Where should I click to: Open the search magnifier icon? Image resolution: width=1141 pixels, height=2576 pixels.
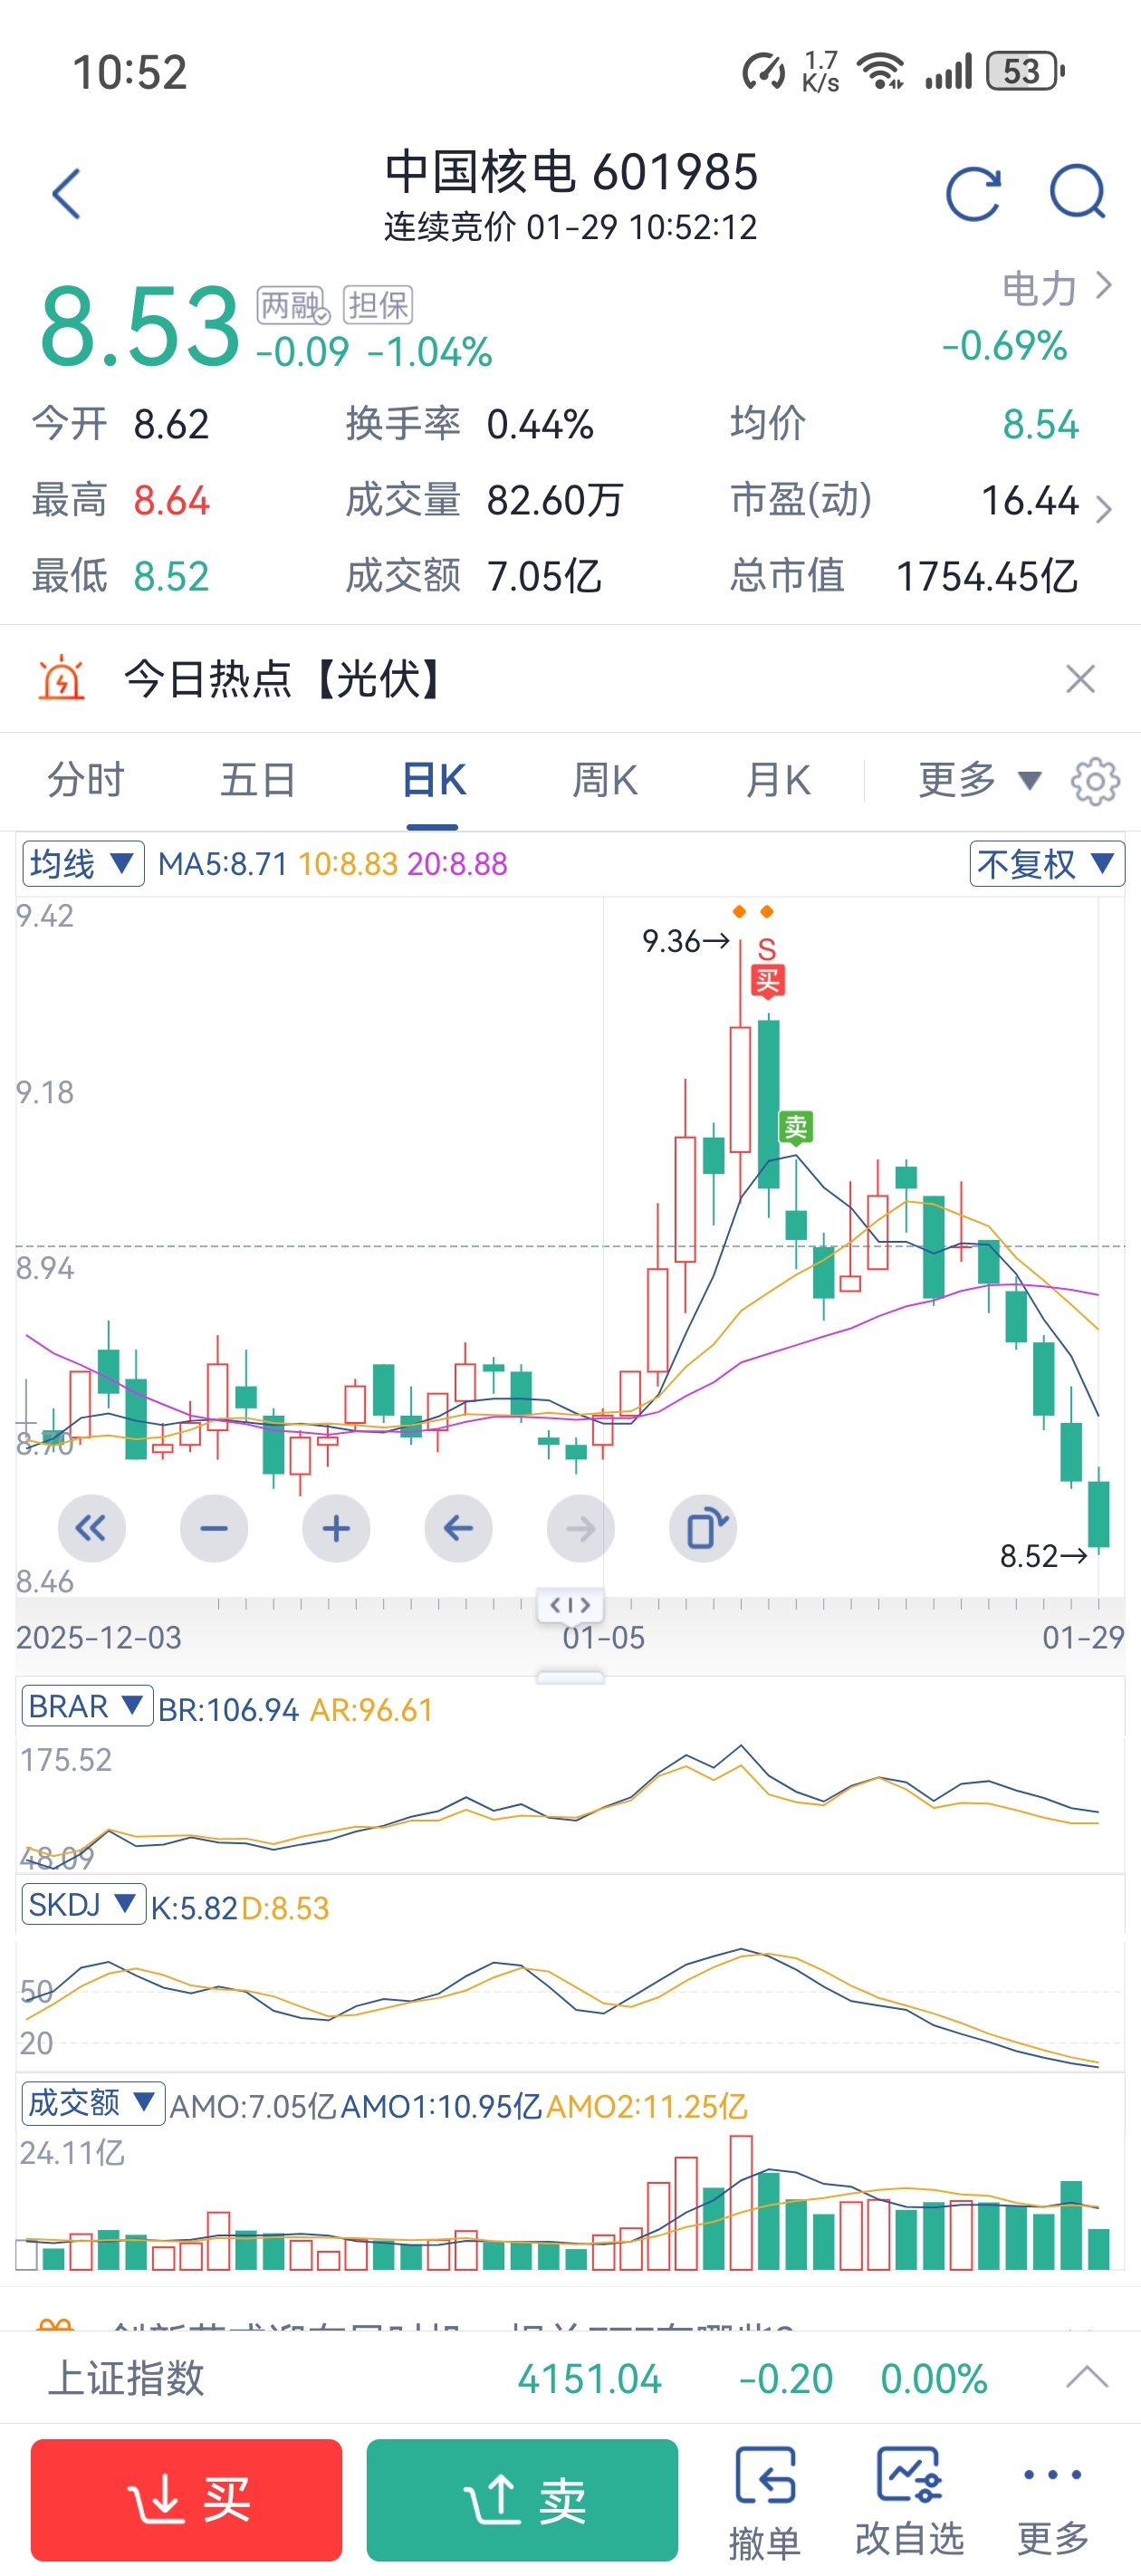[1077, 192]
